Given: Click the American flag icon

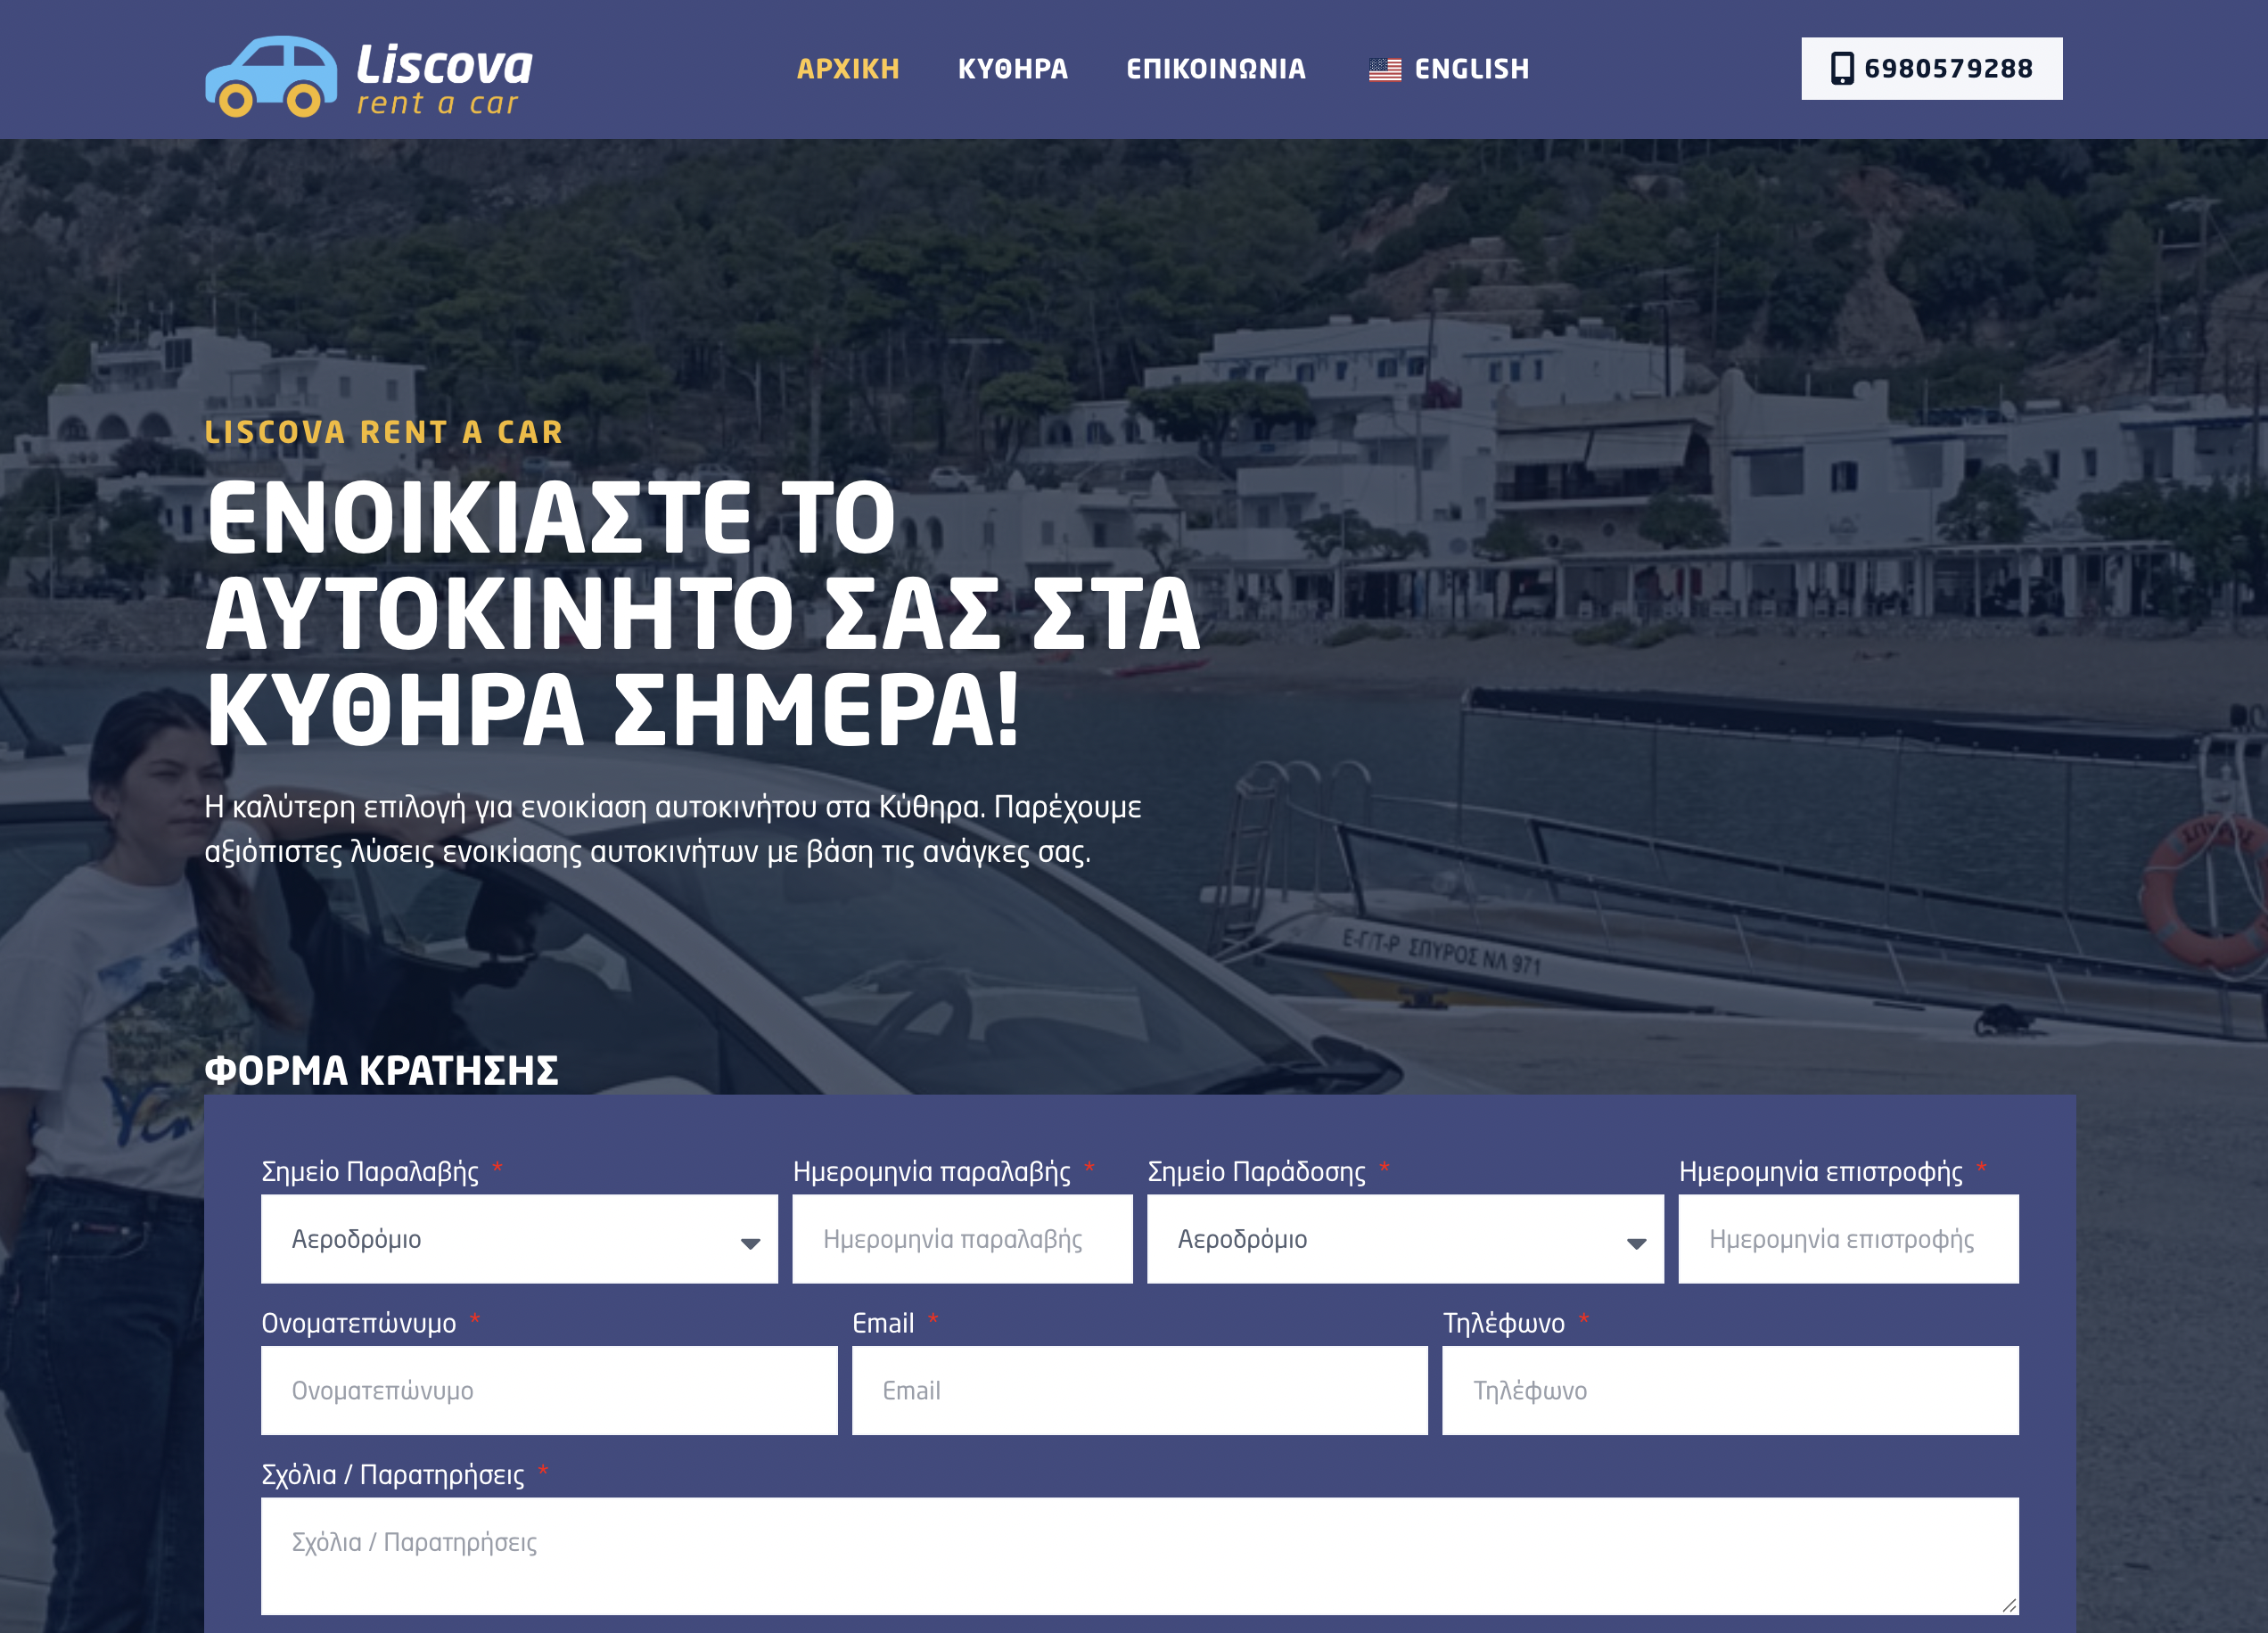Looking at the screenshot, I should tap(1387, 68).
